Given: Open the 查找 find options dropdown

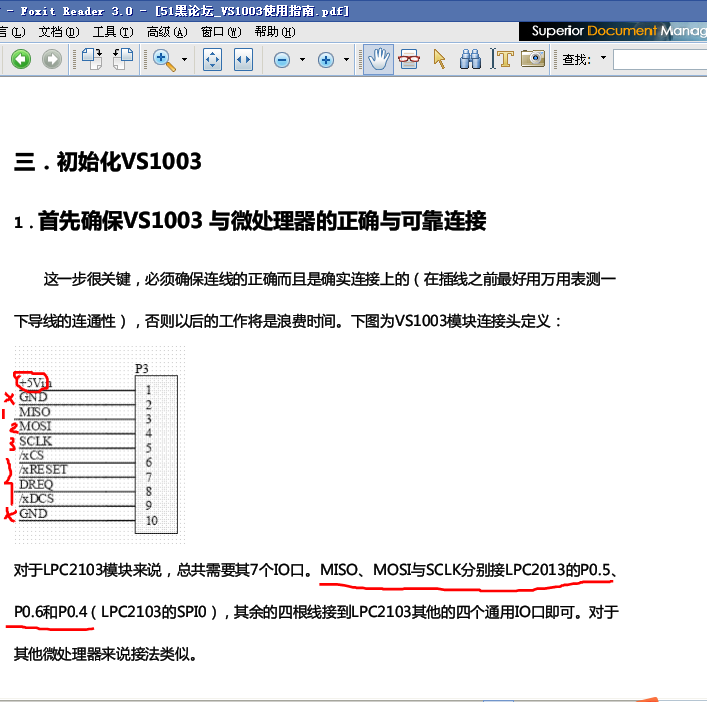Looking at the screenshot, I should click(x=603, y=58).
